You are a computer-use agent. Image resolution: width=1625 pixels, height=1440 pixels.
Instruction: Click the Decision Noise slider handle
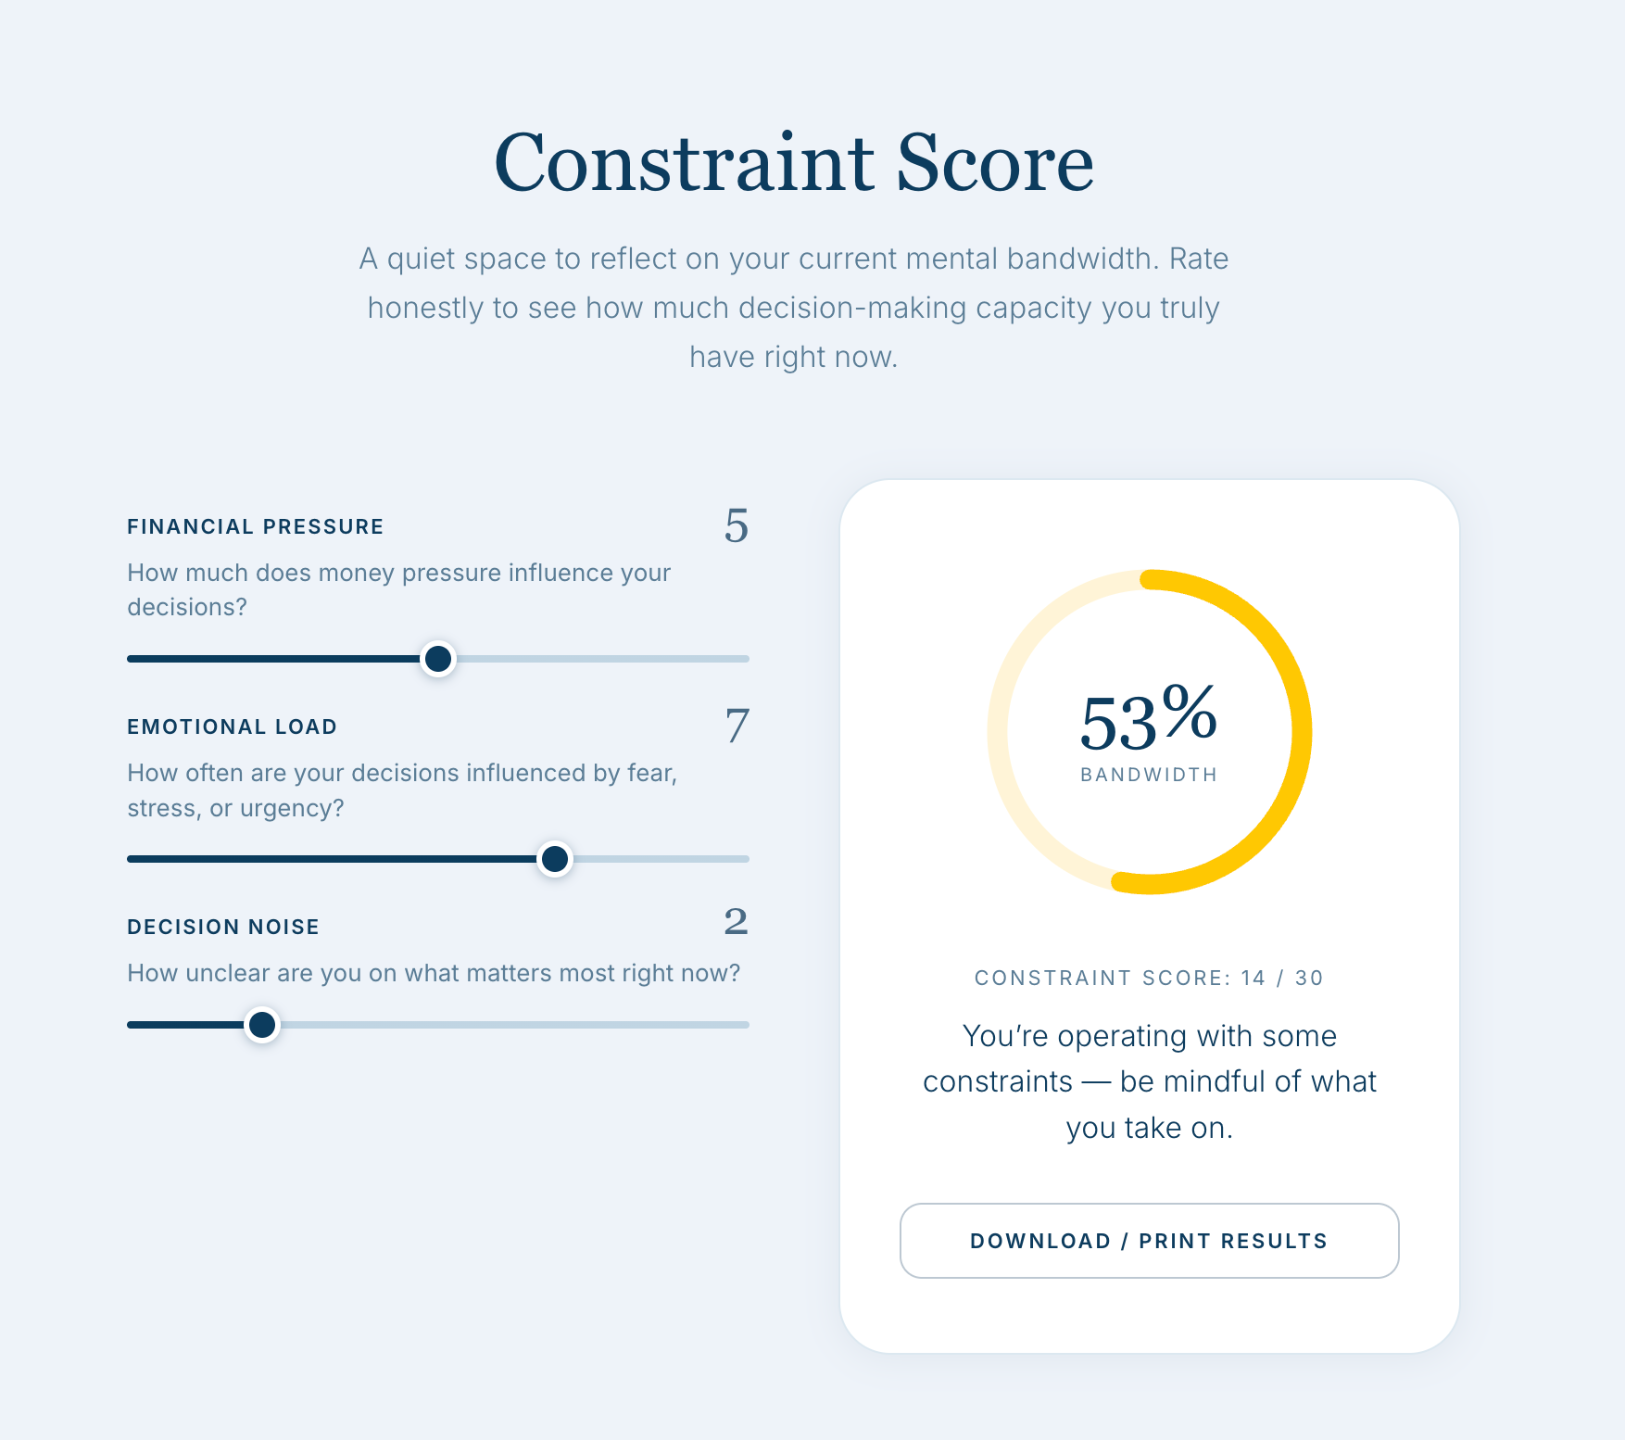coord(262,1025)
